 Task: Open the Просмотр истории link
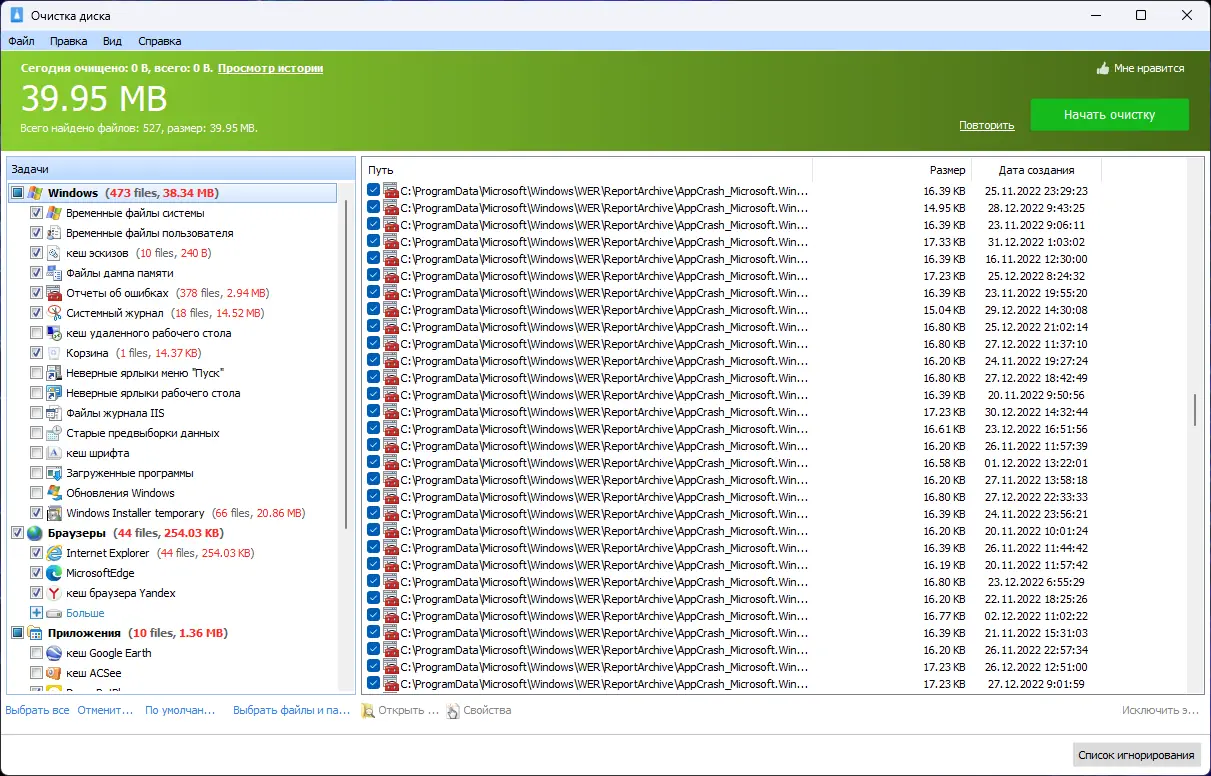[x=268, y=67]
